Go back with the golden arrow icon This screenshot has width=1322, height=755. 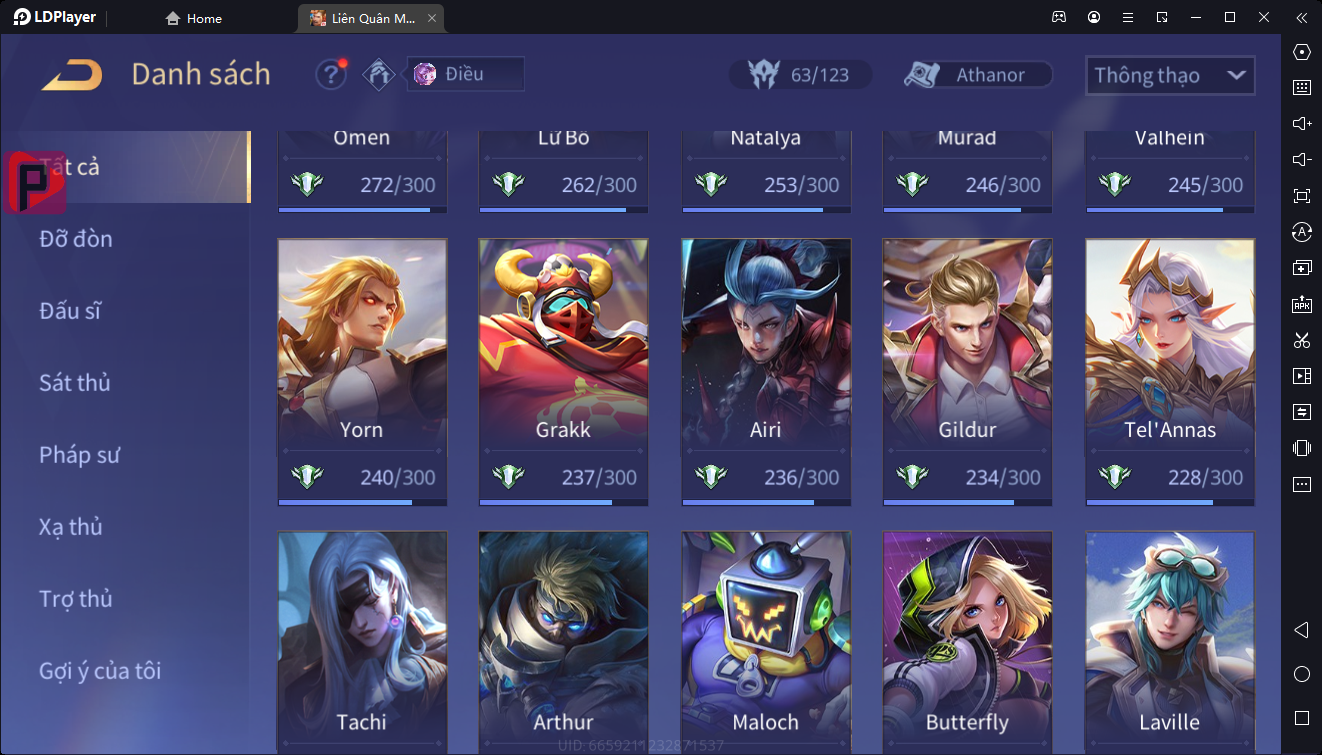pyautogui.click(x=72, y=75)
